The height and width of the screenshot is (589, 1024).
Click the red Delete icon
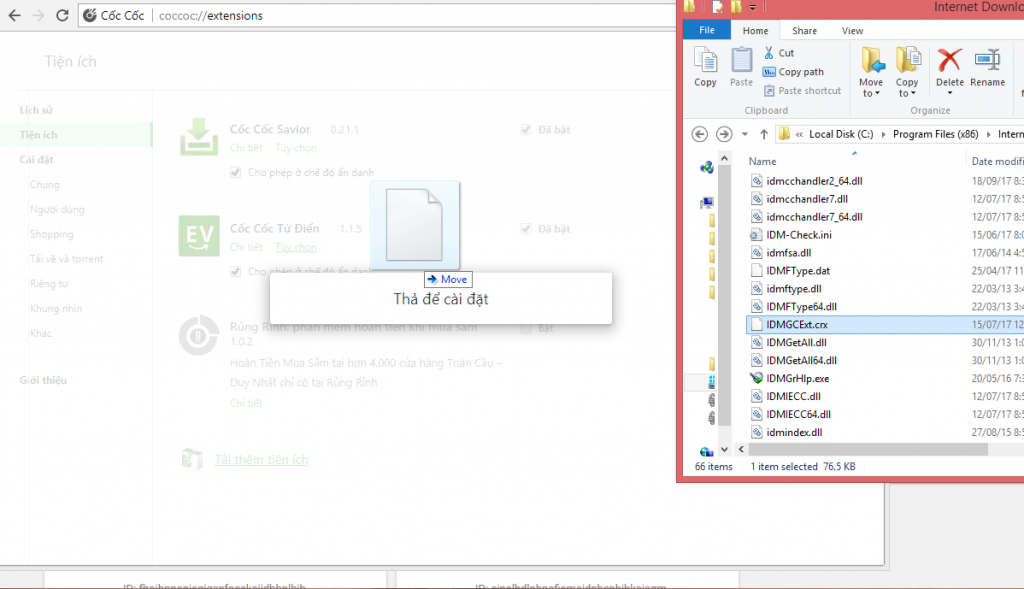pyautogui.click(x=950, y=61)
